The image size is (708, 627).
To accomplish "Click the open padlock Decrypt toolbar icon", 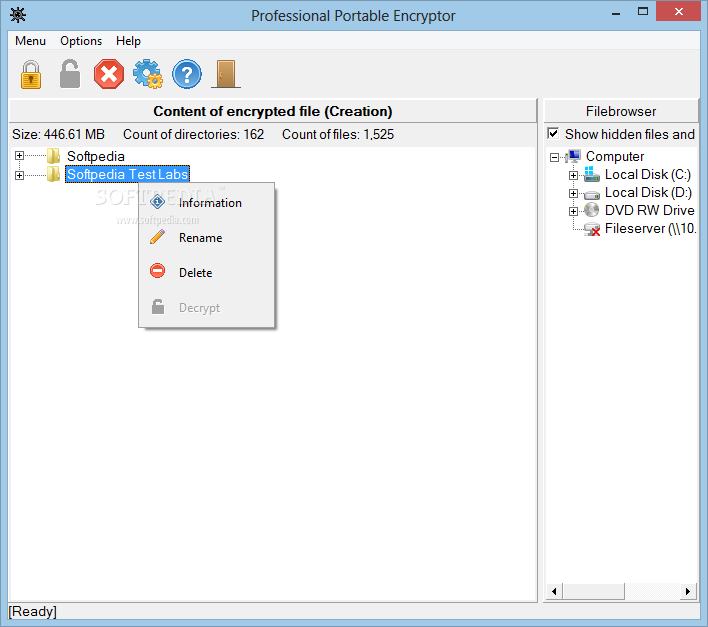I will coord(70,74).
